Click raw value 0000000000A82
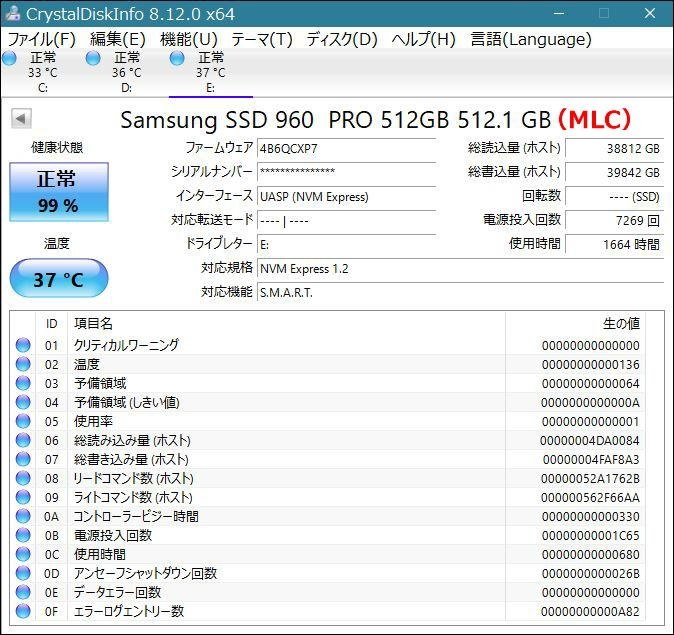Viewport: 674px width, 635px height. point(590,611)
